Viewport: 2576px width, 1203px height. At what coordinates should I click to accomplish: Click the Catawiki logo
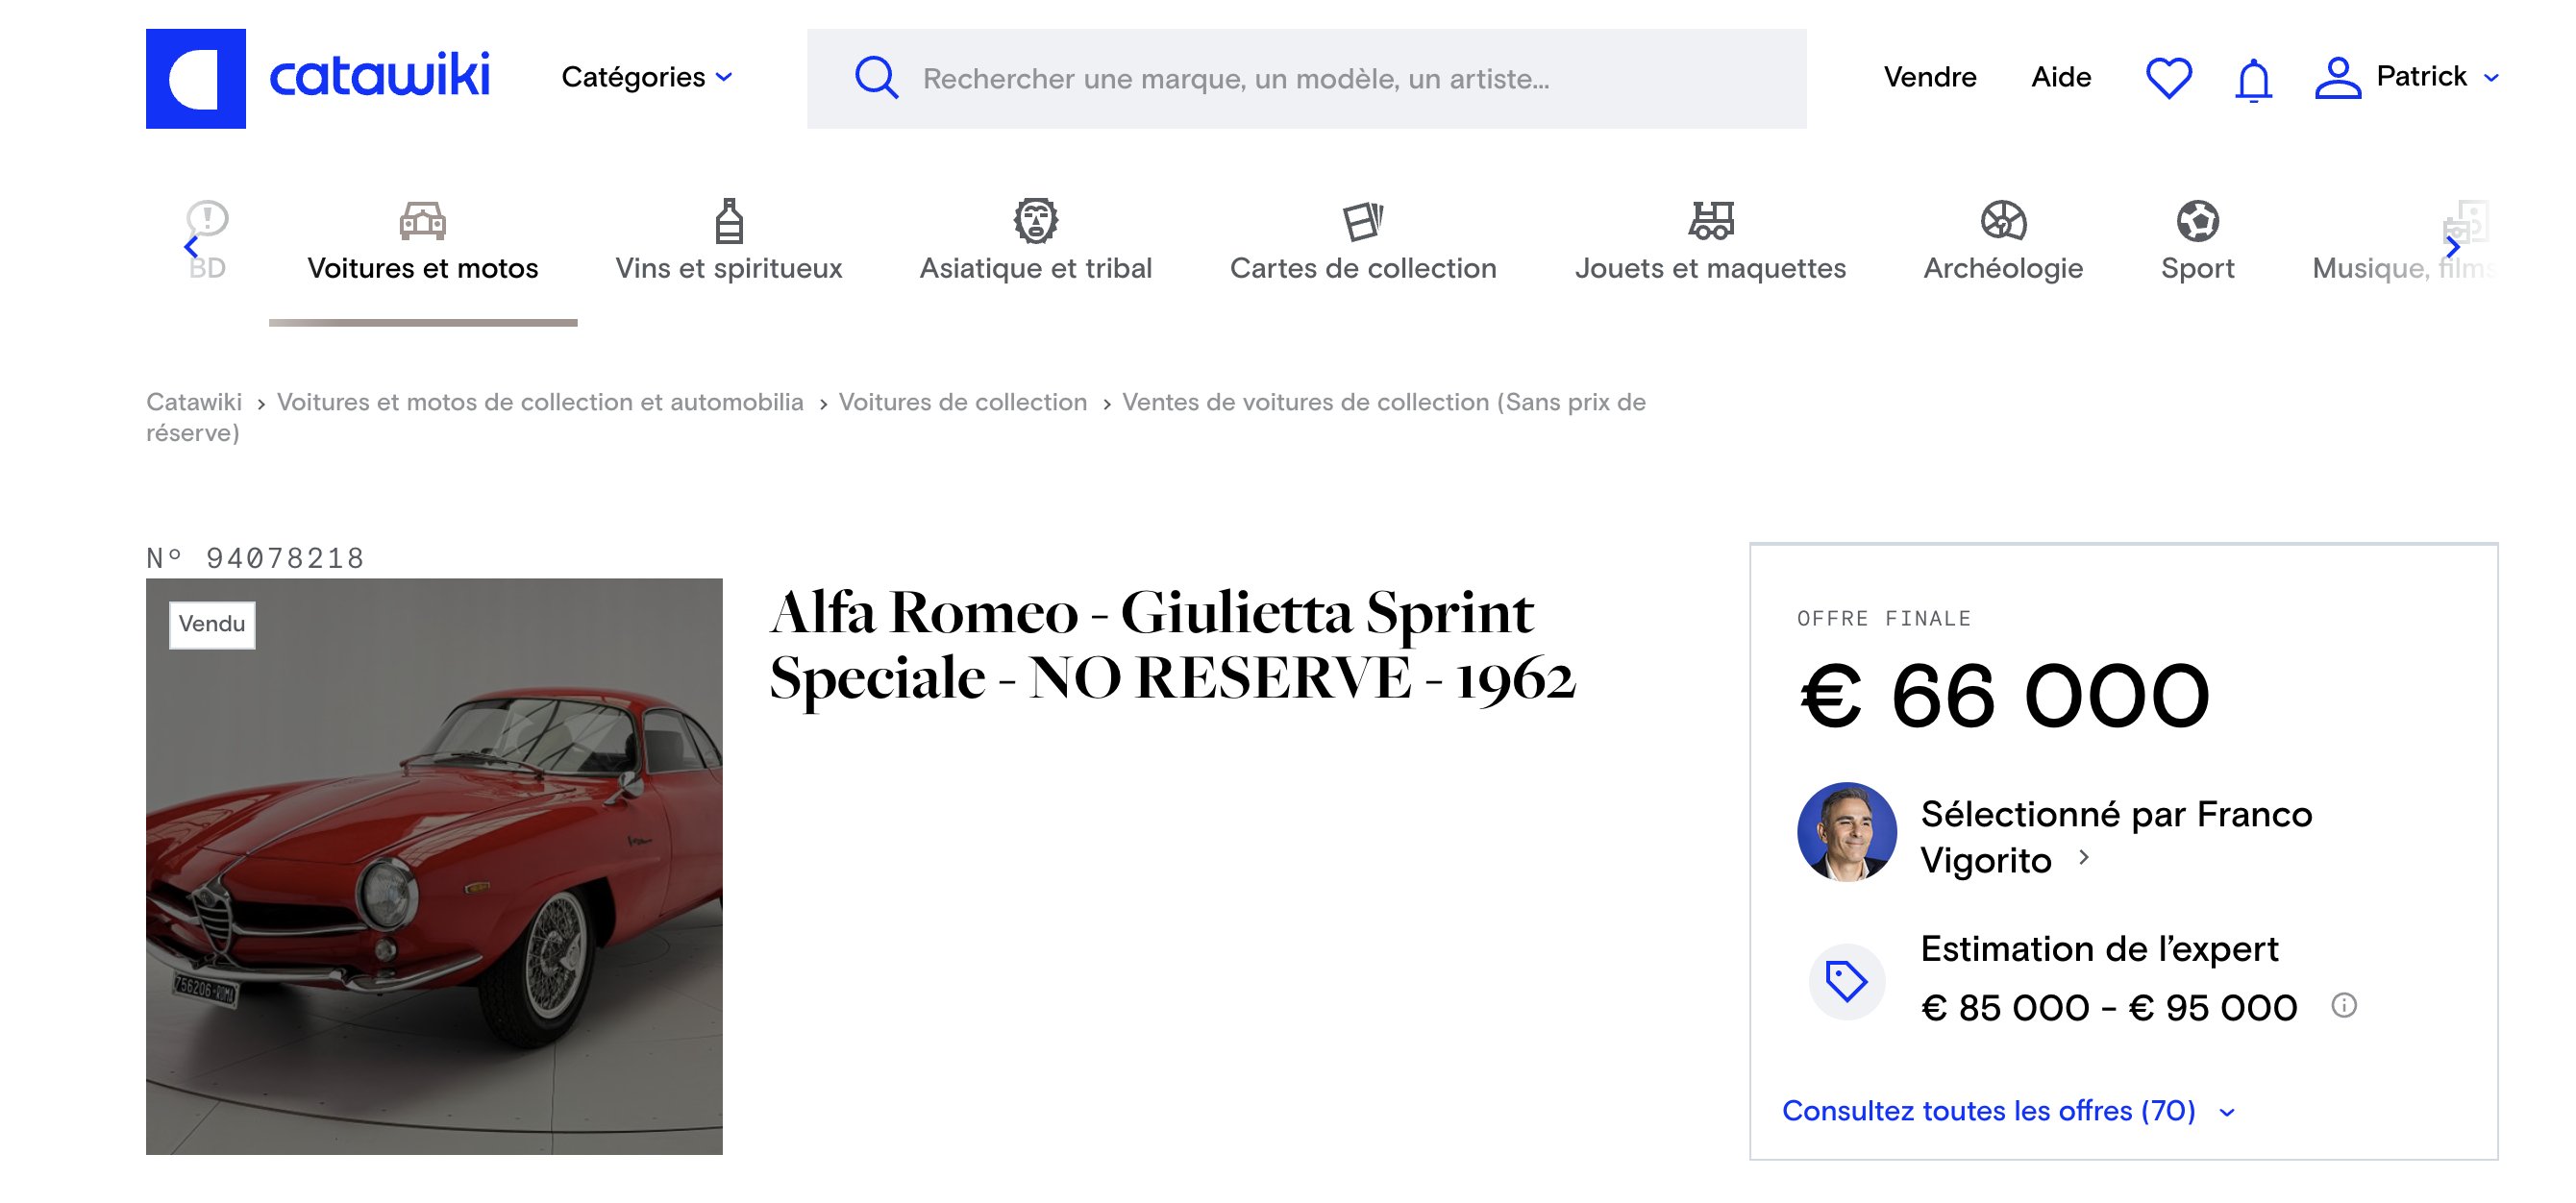point(318,78)
